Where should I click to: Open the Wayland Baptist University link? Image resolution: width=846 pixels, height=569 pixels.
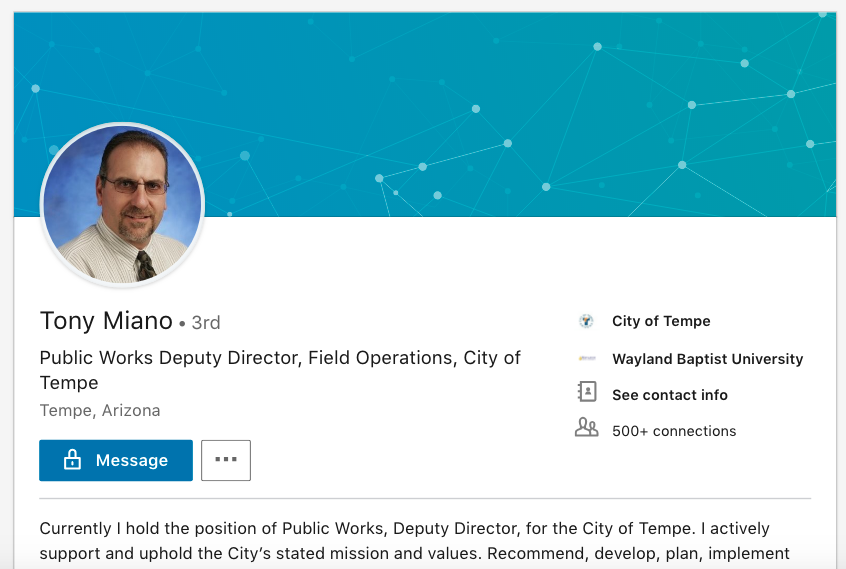pyautogui.click(x=707, y=359)
